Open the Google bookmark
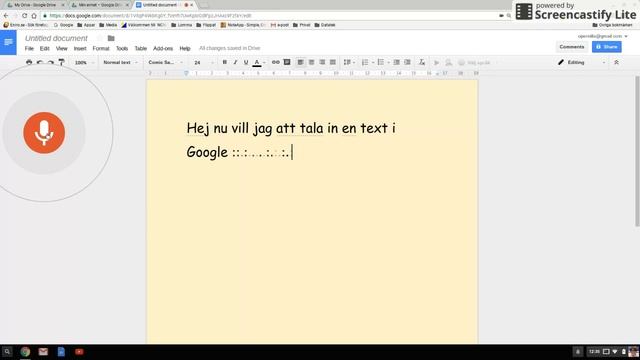640x360 pixels. coord(63,25)
